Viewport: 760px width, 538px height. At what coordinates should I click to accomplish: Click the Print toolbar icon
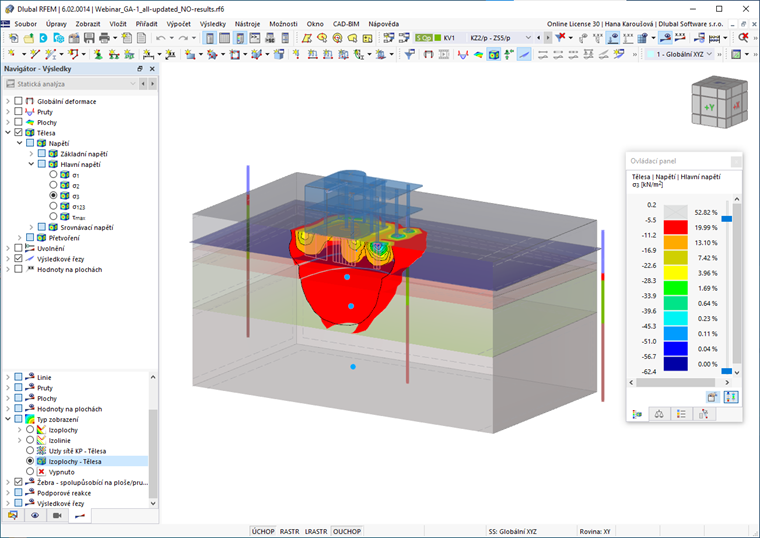(x=104, y=38)
